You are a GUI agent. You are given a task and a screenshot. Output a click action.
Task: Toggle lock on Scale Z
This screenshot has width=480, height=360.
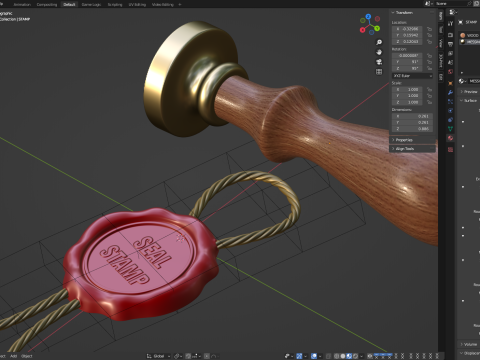[429, 102]
